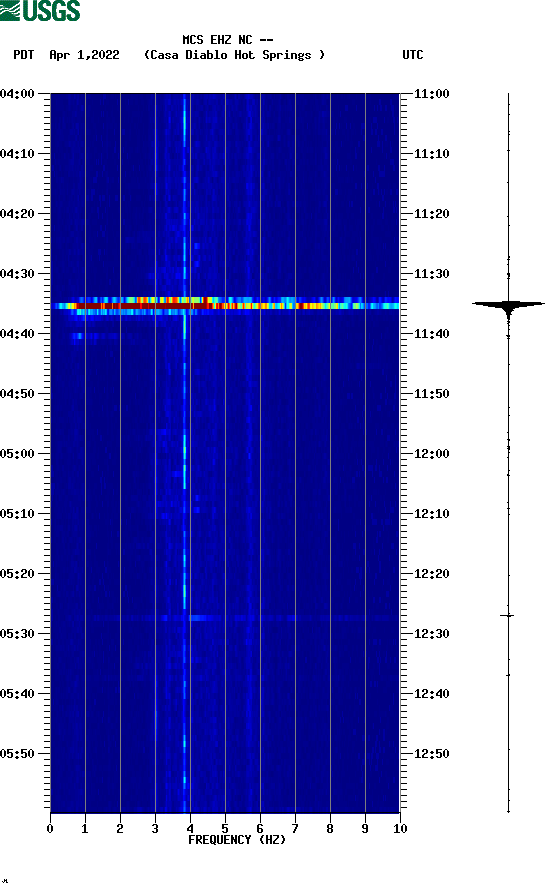
Task: Click the '05:40' PDT time label
Action: coord(18,694)
